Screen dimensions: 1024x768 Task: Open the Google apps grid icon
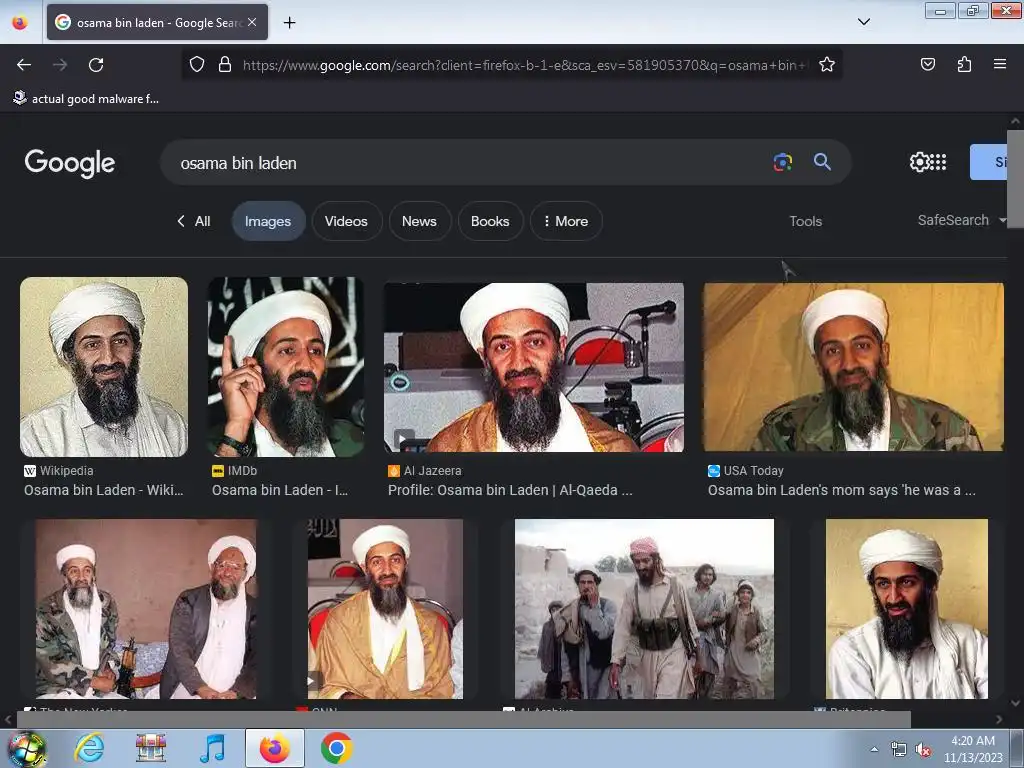click(x=938, y=162)
